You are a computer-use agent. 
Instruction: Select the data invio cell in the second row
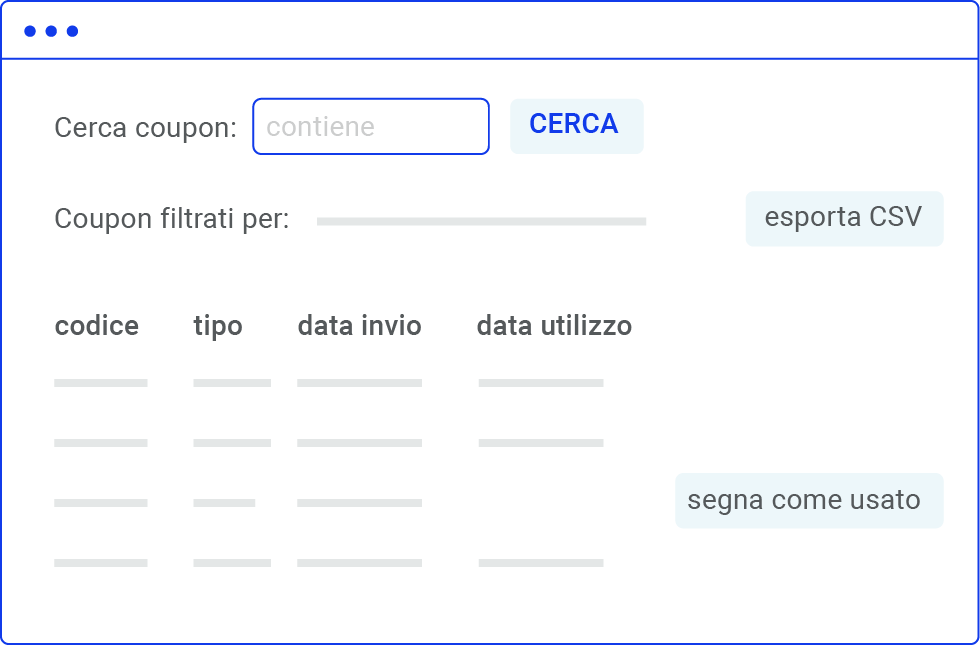tap(359, 443)
